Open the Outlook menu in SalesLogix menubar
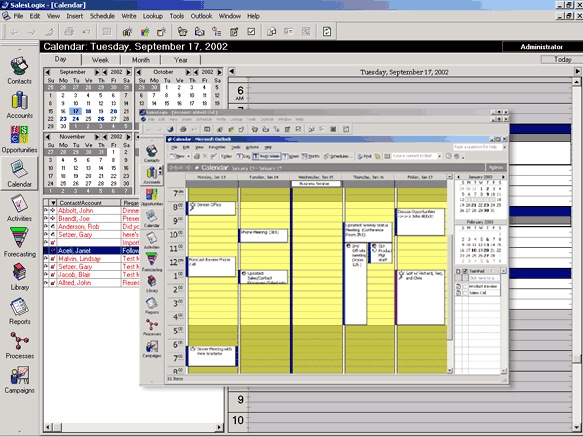The image size is (583, 437). click(x=201, y=16)
